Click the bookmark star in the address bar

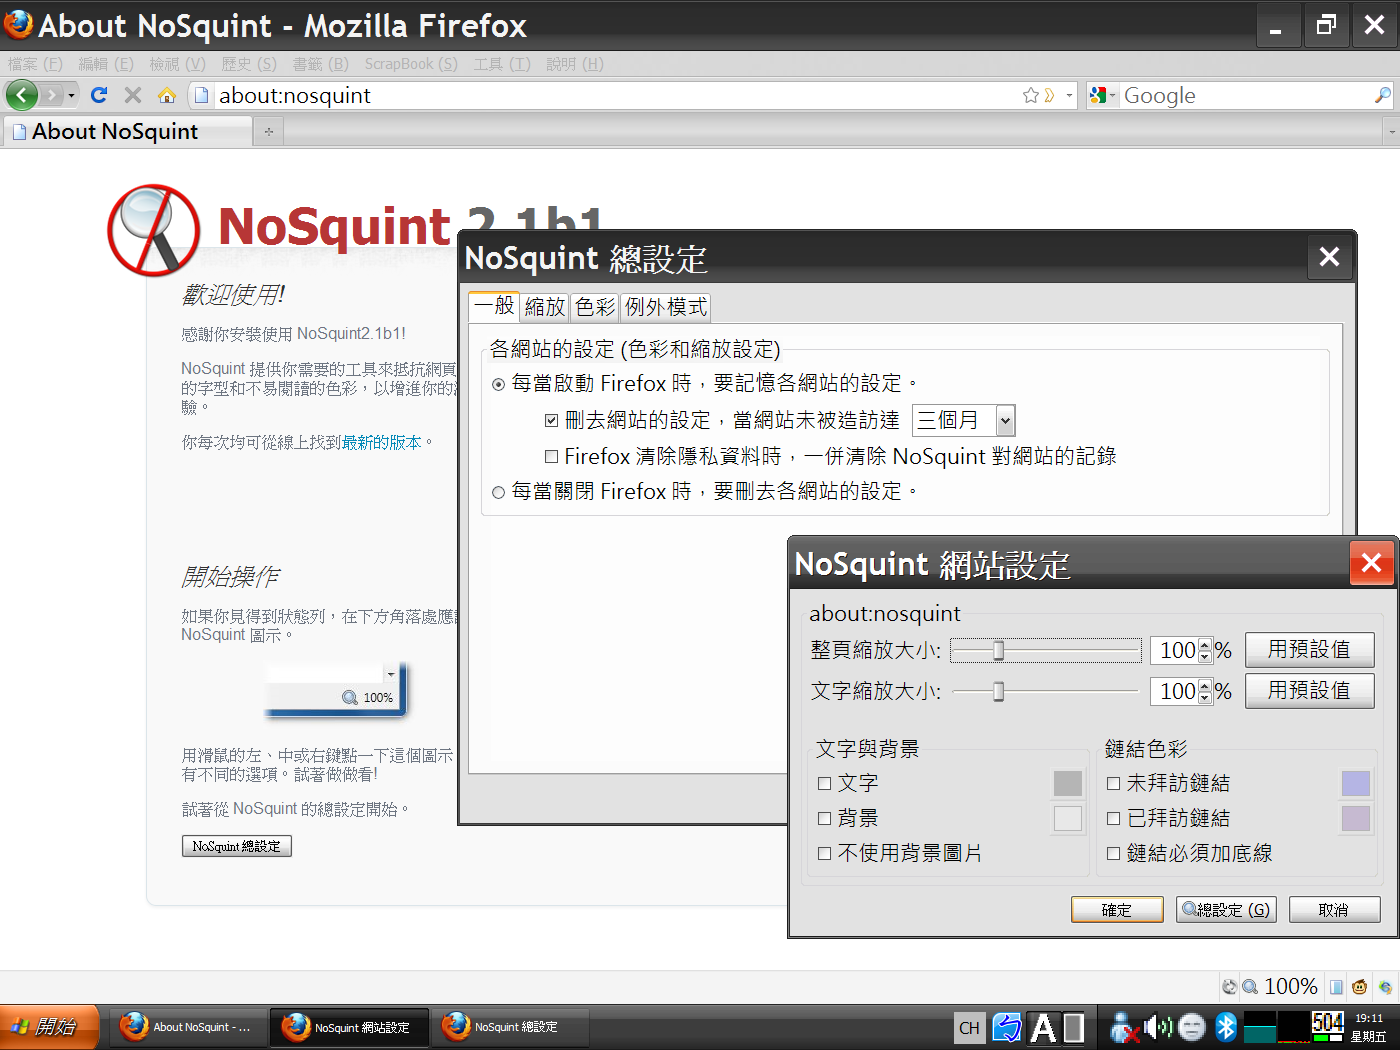pos(1031,95)
